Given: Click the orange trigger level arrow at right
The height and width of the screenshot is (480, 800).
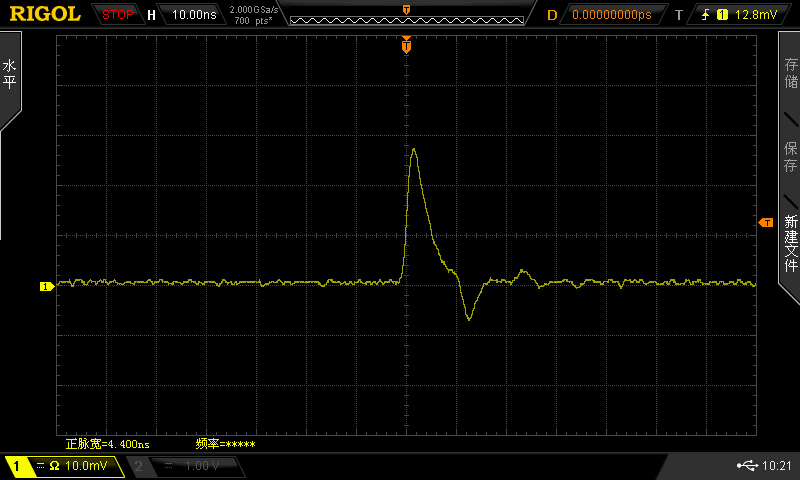Looking at the screenshot, I should [766, 222].
